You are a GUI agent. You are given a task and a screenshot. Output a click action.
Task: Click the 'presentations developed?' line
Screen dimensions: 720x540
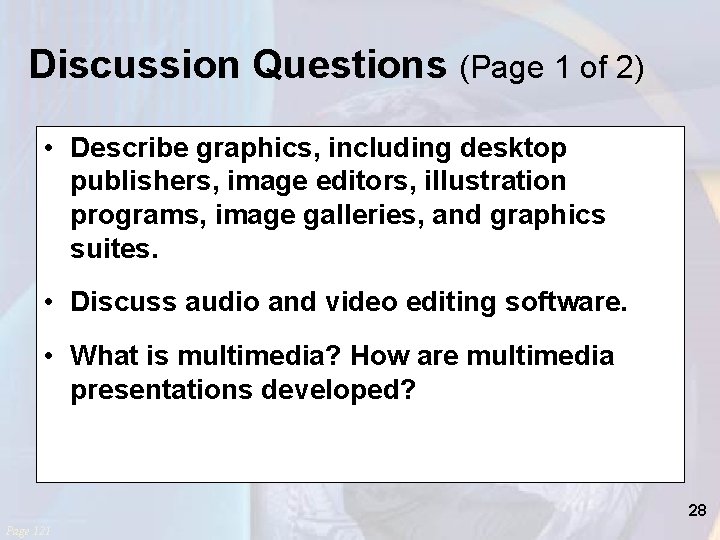pos(242,390)
